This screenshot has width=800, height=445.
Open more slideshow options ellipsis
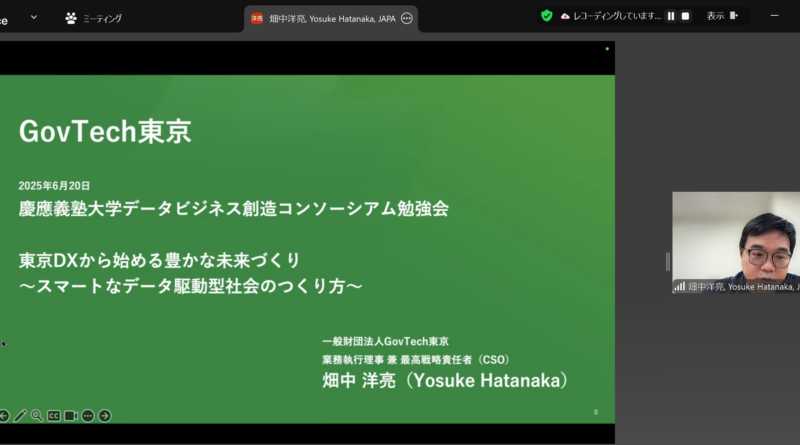[x=88, y=416]
